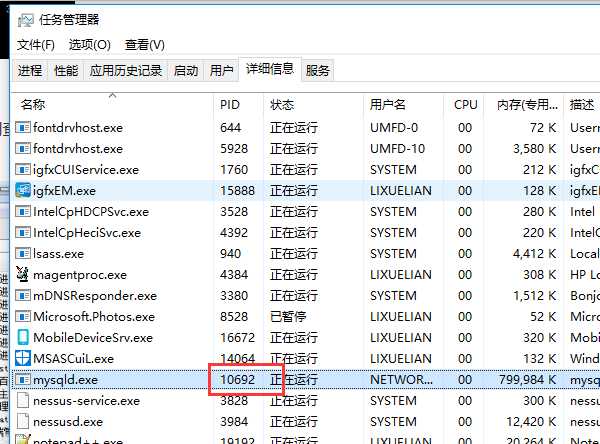
Task: Click the MSASCuiL.exe shield icon
Action: tap(23, 358)
